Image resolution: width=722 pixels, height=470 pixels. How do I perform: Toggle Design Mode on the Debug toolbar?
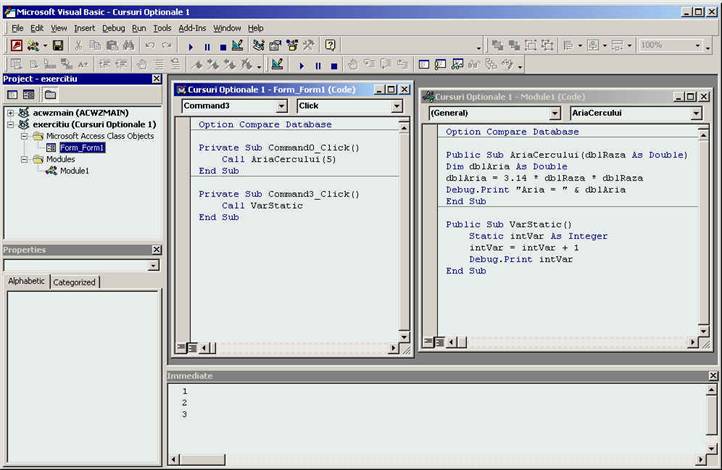click(x=277, y=64)
